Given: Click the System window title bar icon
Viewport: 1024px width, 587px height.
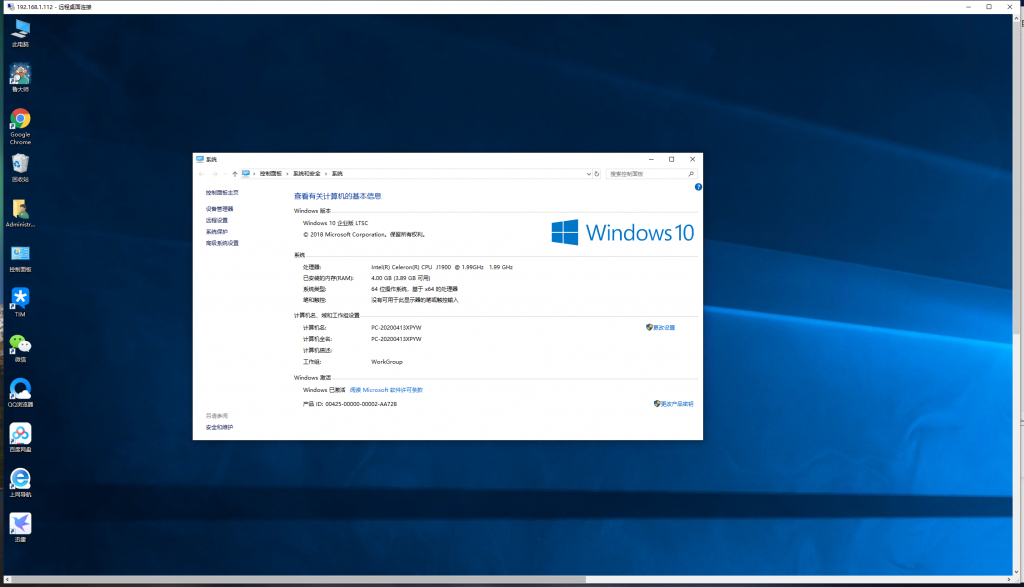Looking at the screenshot, I should pos(200,159).
